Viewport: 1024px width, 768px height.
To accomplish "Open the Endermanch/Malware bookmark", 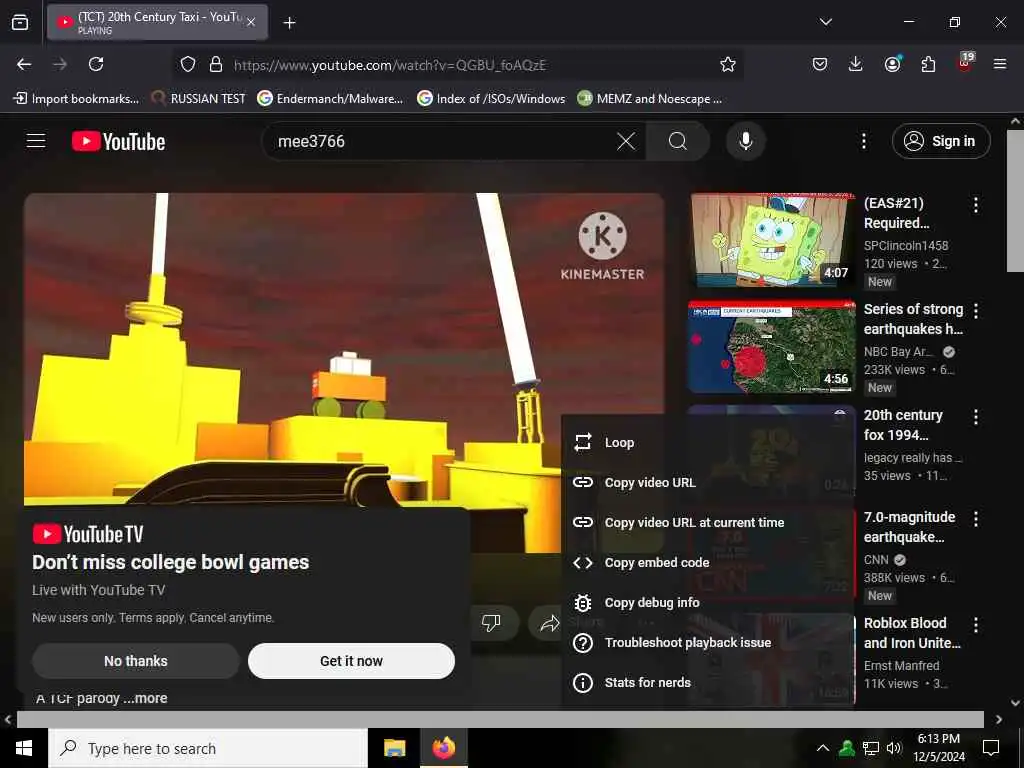I will tap(330, 99).
